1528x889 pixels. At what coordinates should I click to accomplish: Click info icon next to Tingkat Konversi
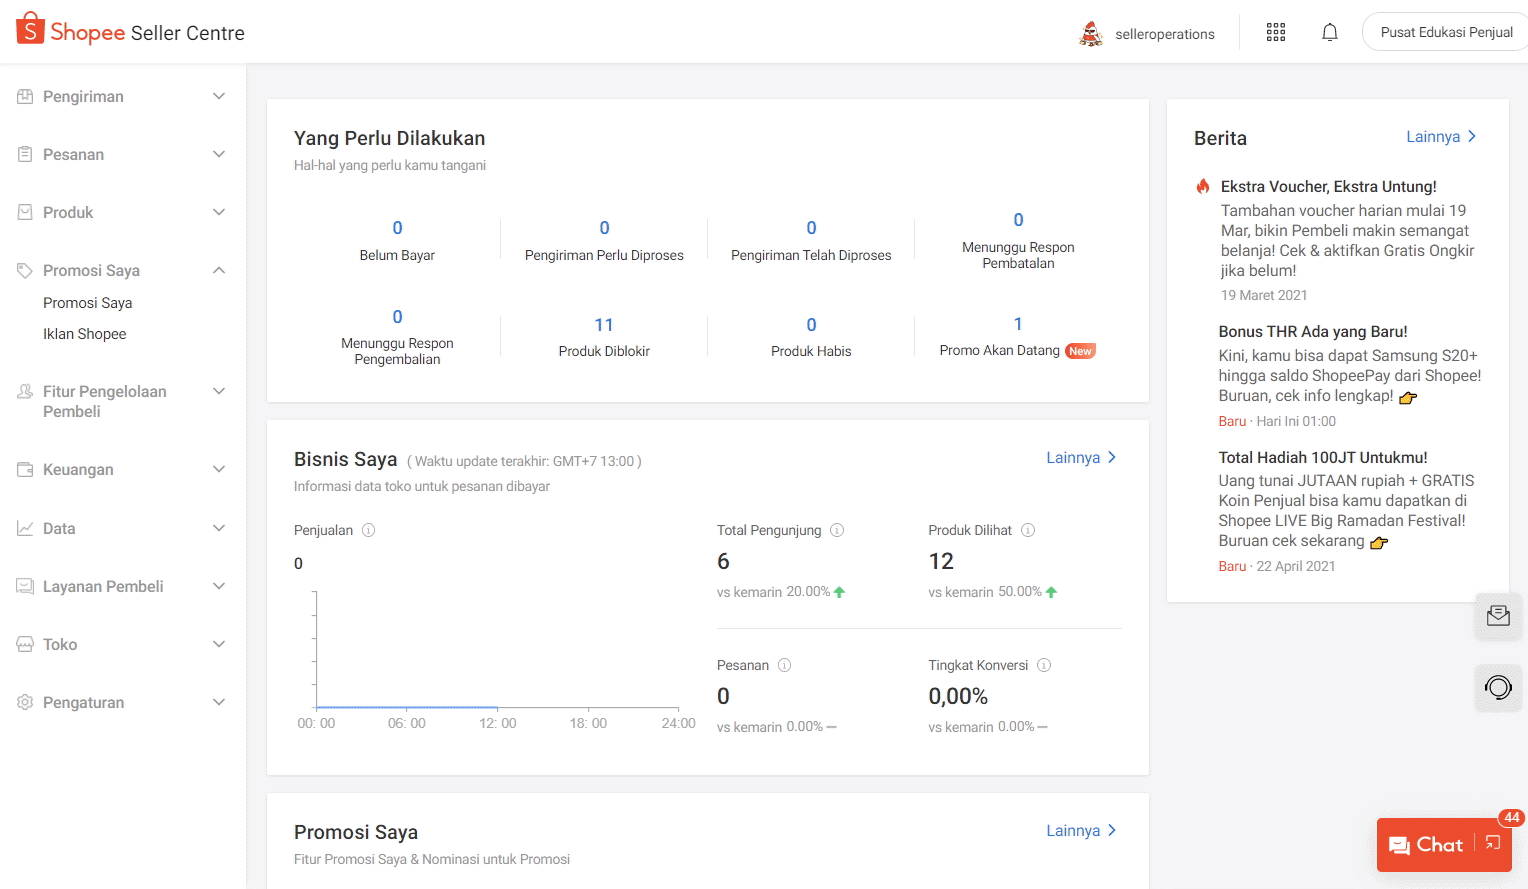coord(1043,665)
